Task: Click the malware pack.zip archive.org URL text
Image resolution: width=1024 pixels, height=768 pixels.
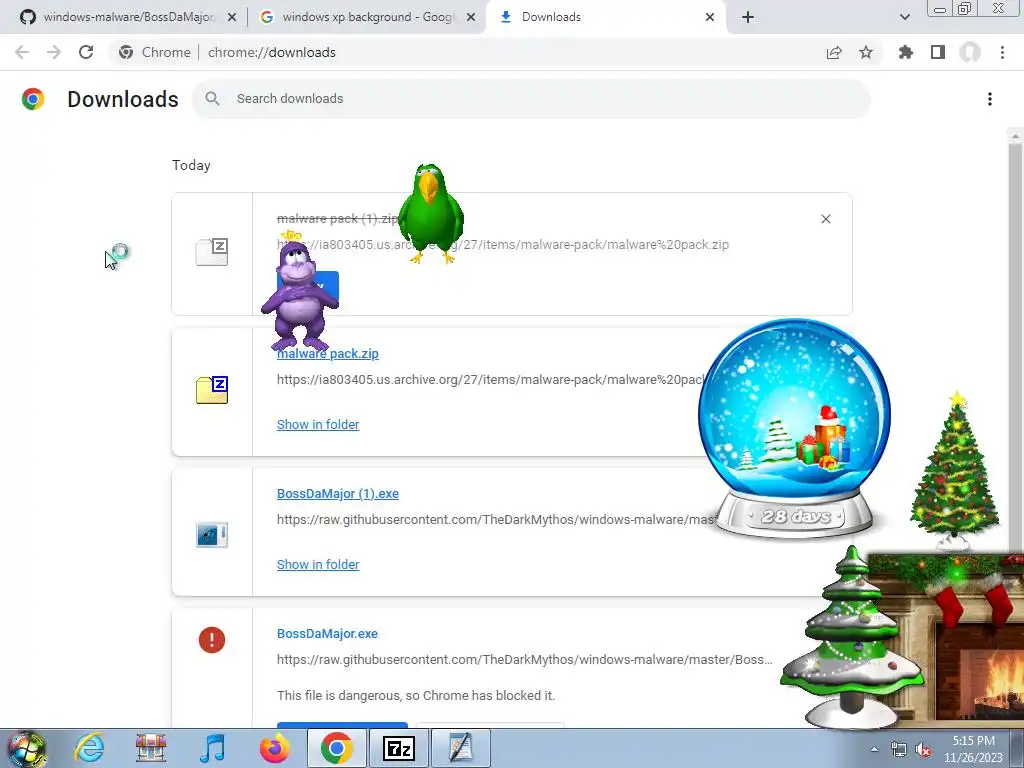Action: [x=490, y=379]
